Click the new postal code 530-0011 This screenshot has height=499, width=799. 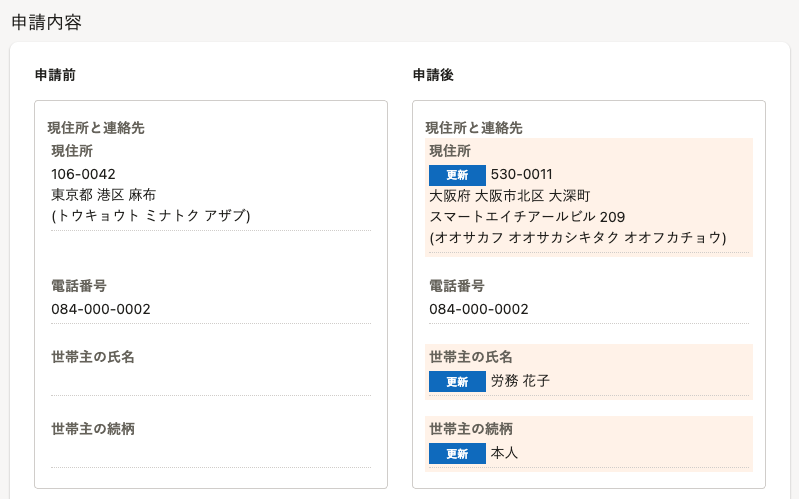(522, 174)
